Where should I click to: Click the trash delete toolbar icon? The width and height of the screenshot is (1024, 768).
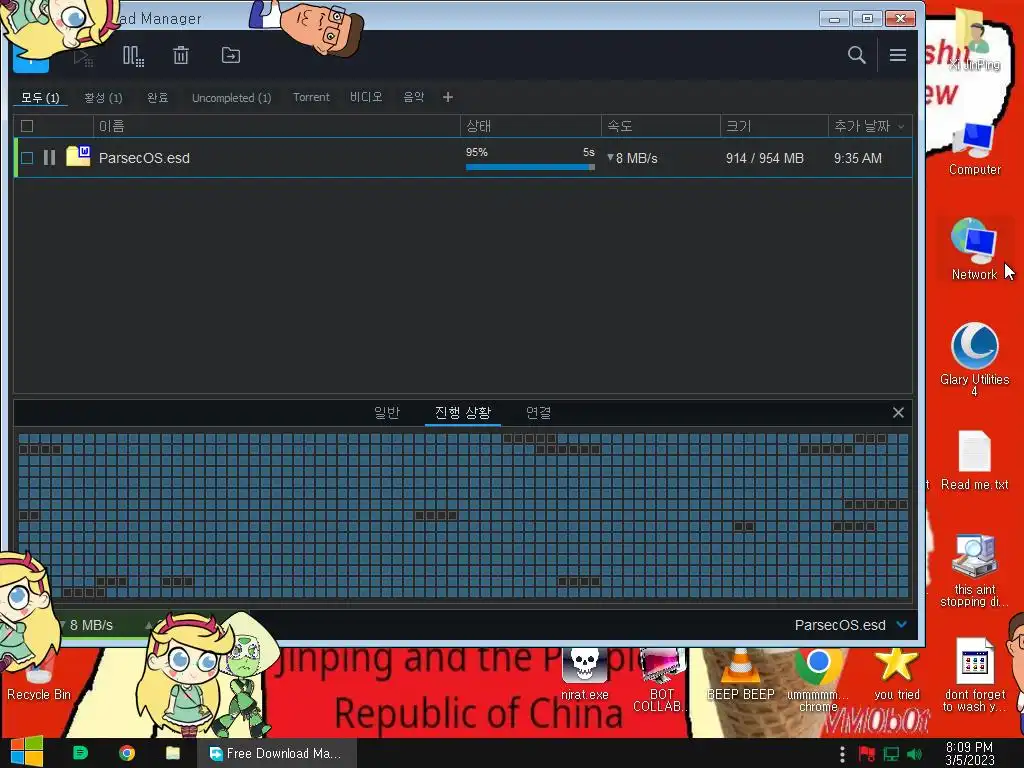[181, 56]
